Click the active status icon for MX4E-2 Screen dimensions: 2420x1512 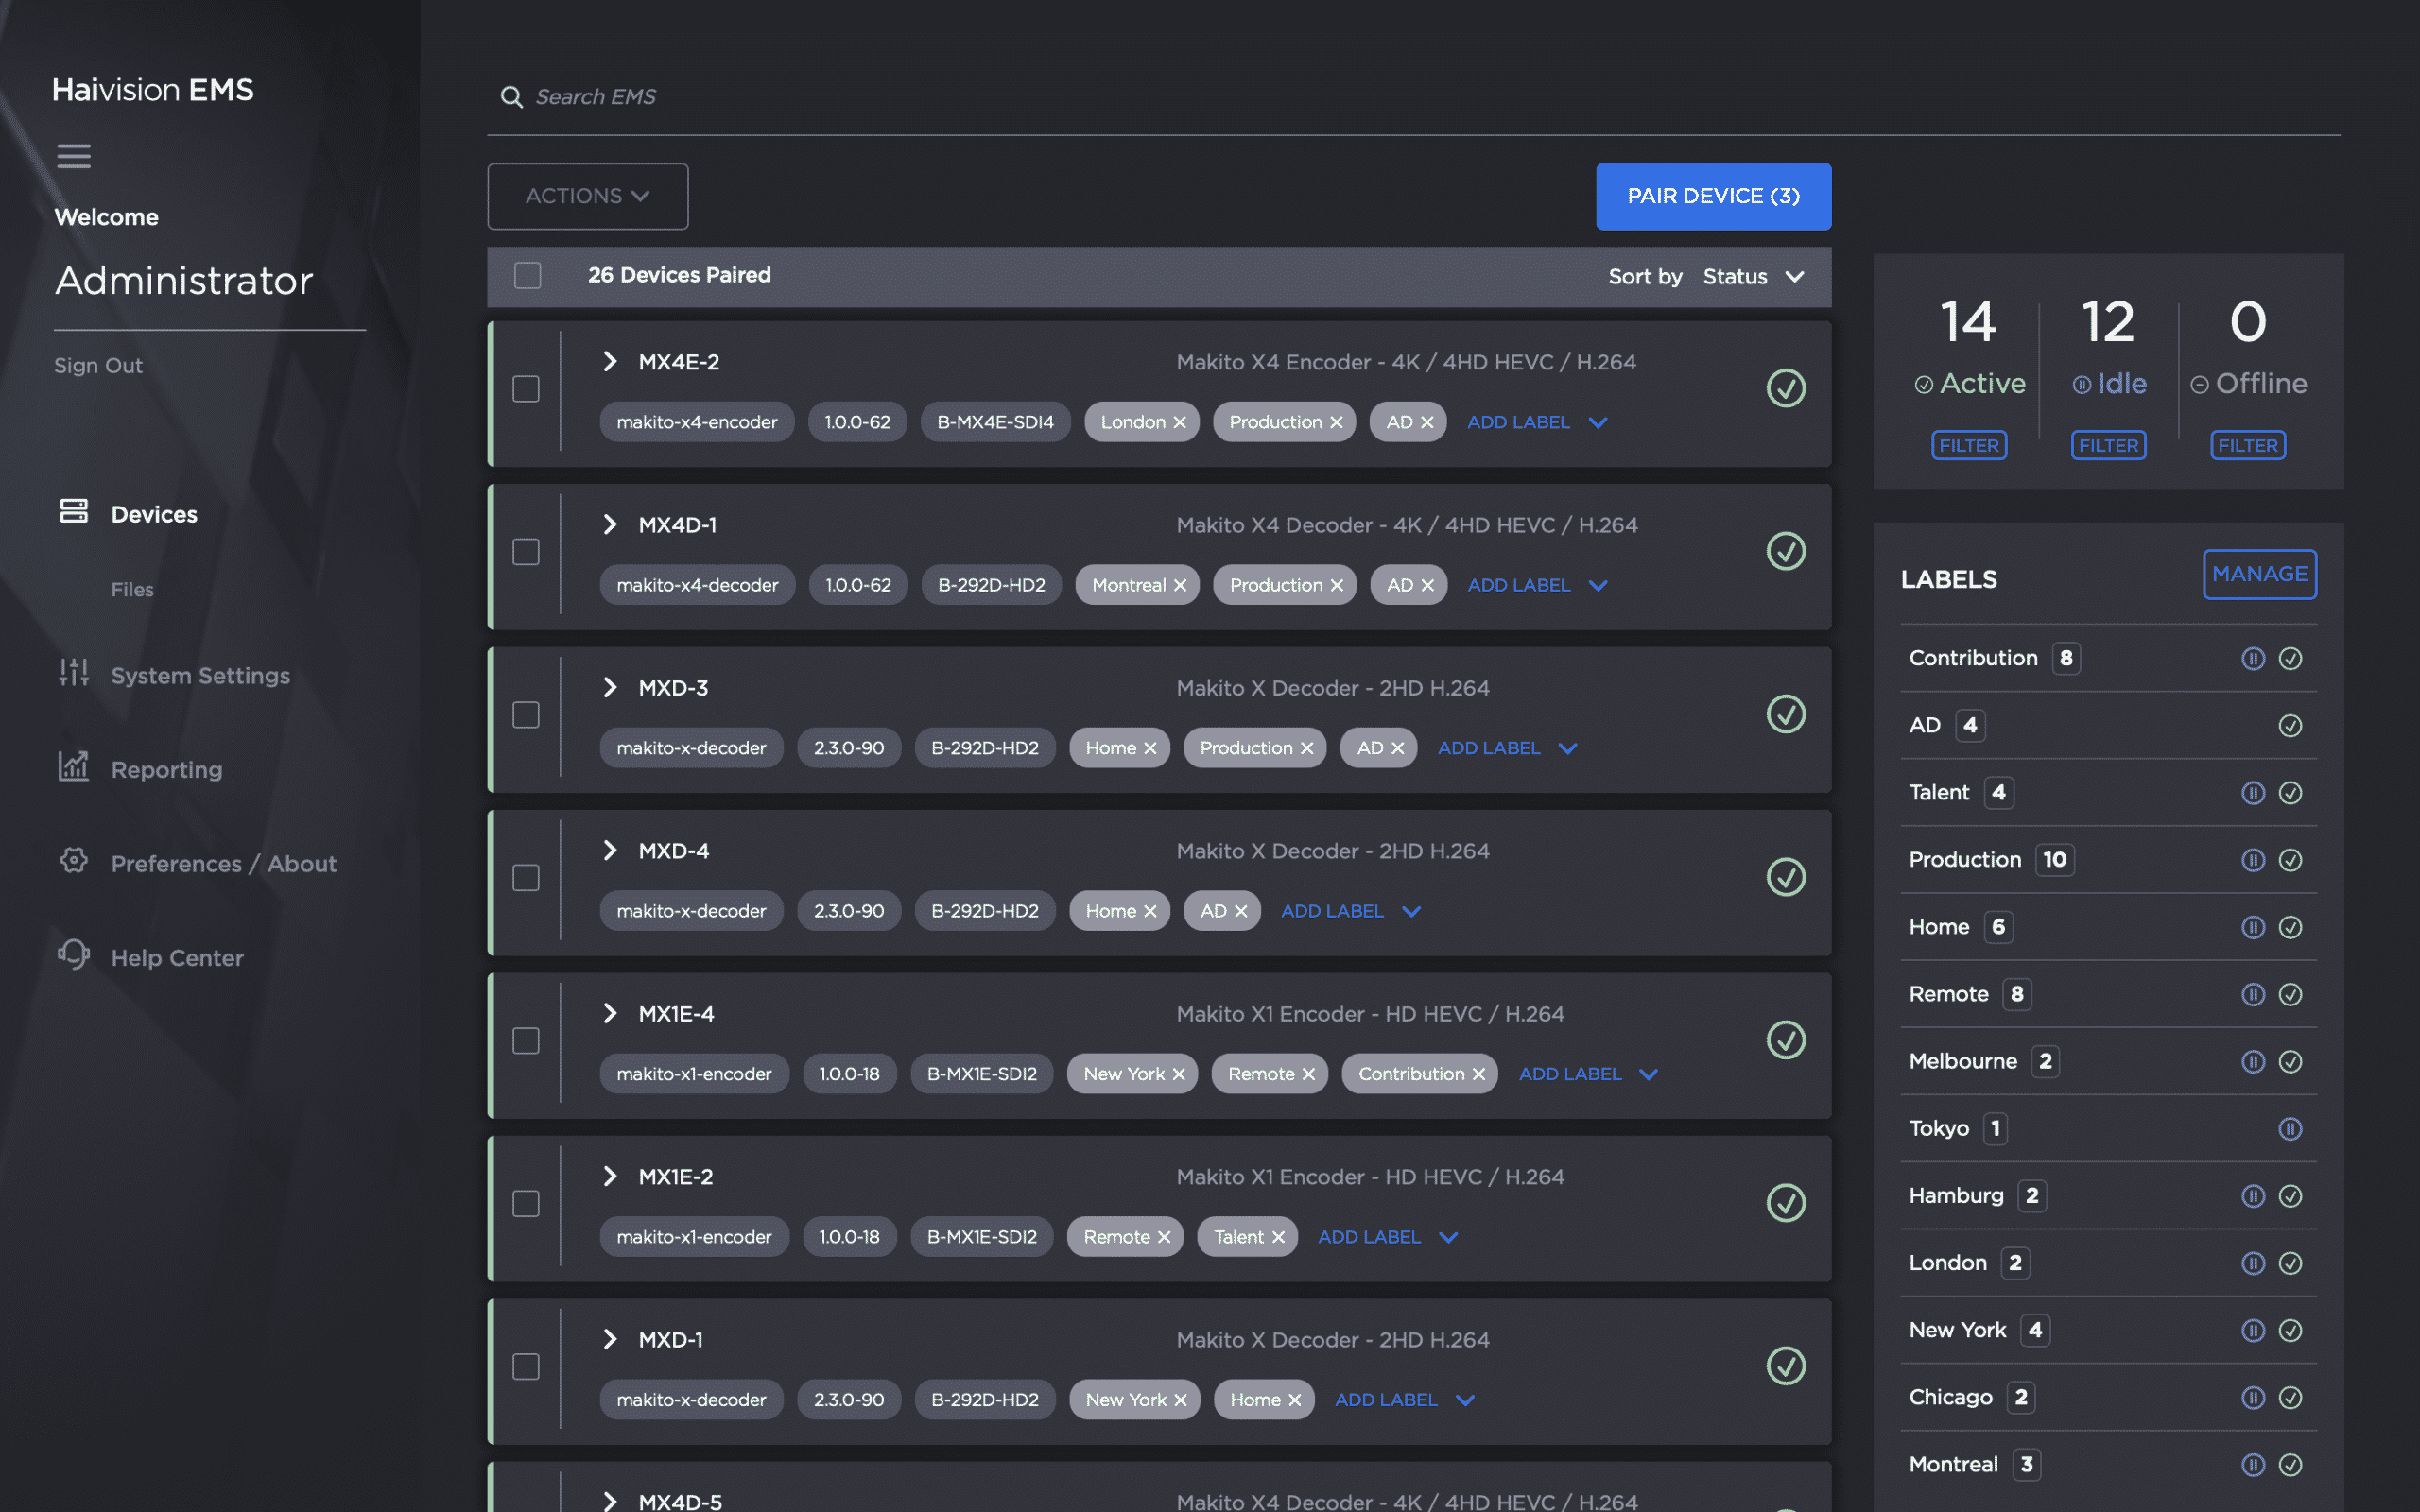[1785, 388]
